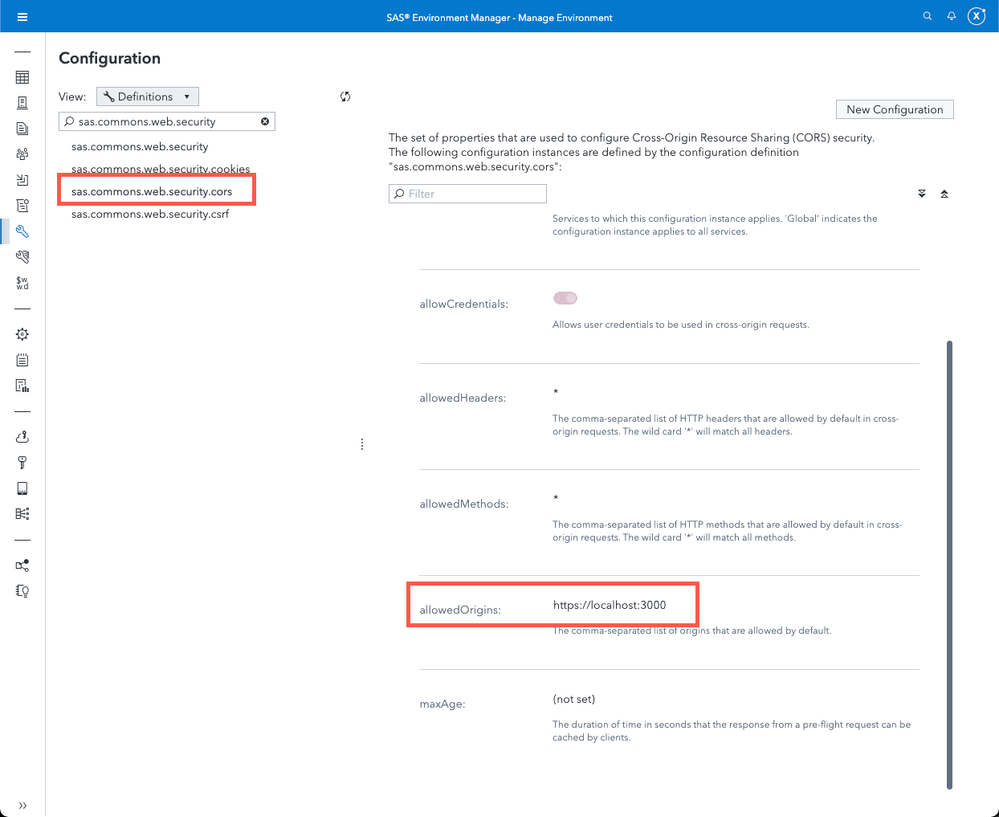Screen dimensions: 999x817
Task: Select sas.commons.web.security.csrf definition
Action: [x=150, y=214]
